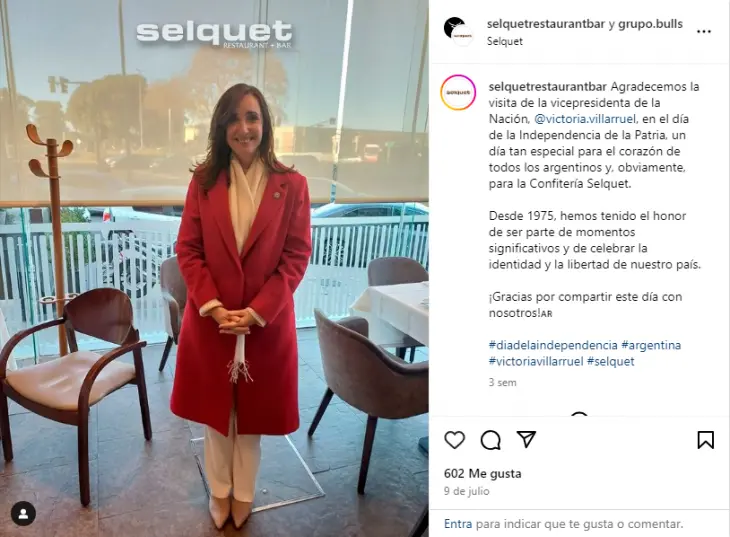Open the 9 de julio post date

[466, 491]
